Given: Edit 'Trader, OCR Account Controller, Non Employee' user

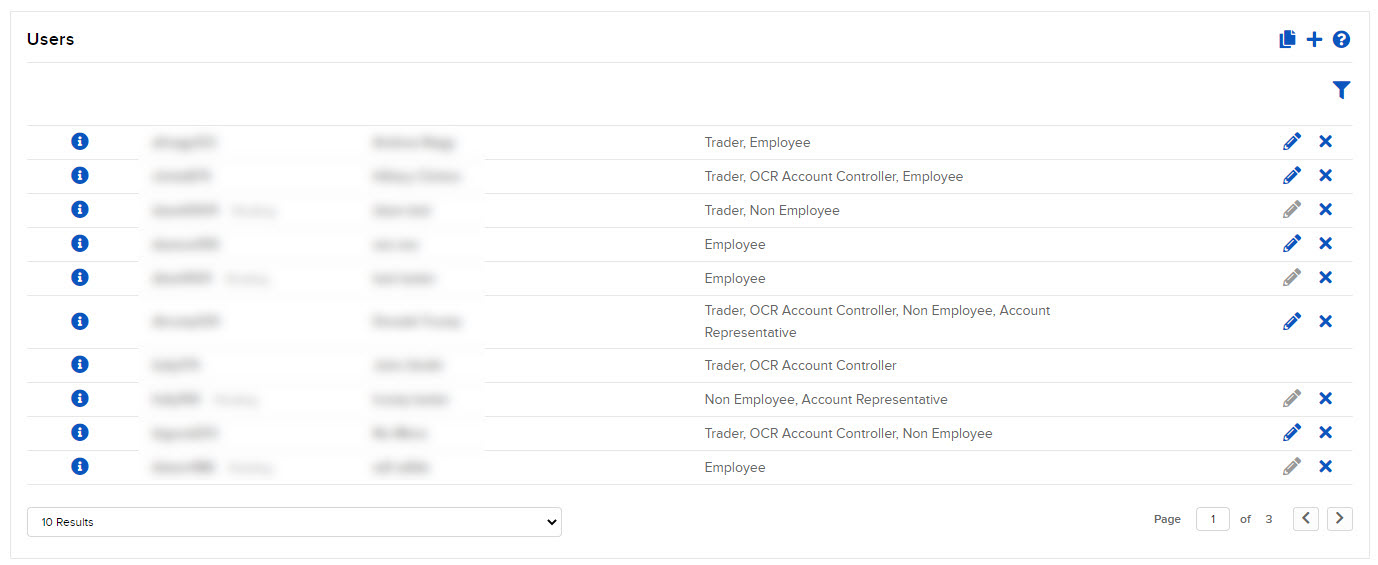Looking at the screenshot, I should point(1292,433).
